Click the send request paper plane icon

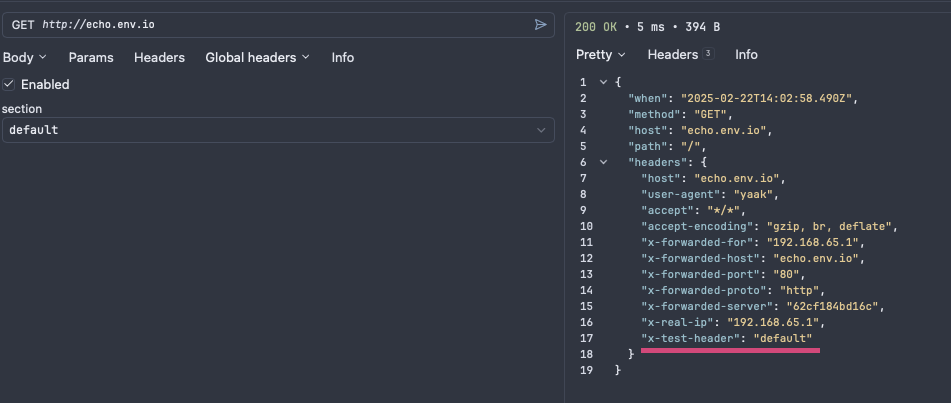(x=540, y=24)
